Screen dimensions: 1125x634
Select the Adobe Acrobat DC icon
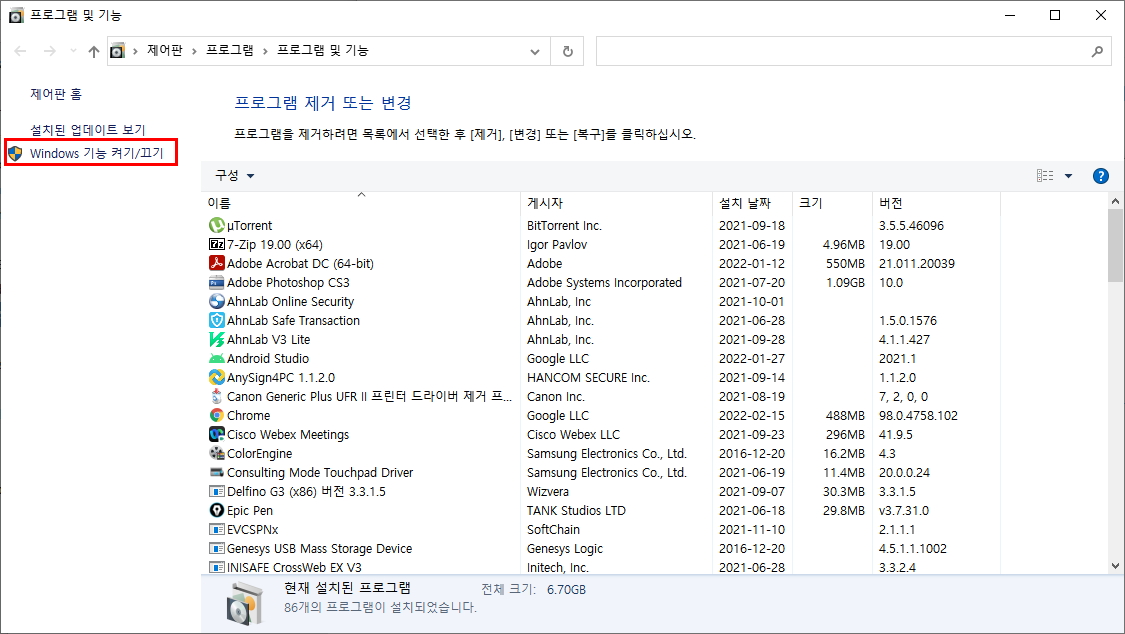[x=217, y=263]
